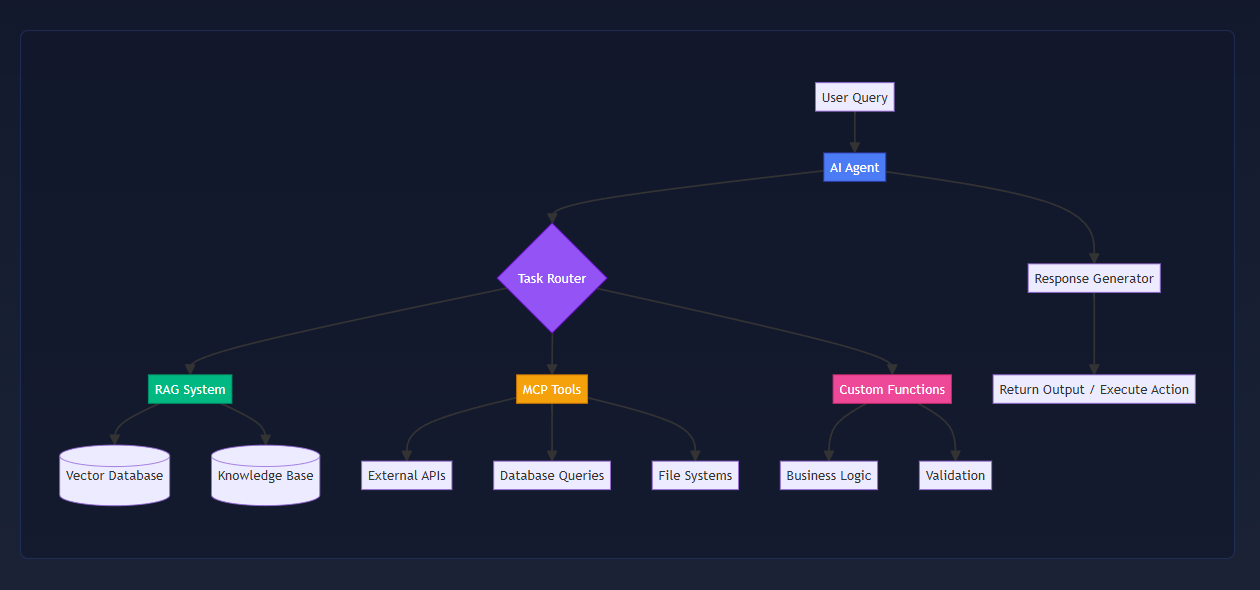Click the purple Task Router diamond

(x=552, y=278)
